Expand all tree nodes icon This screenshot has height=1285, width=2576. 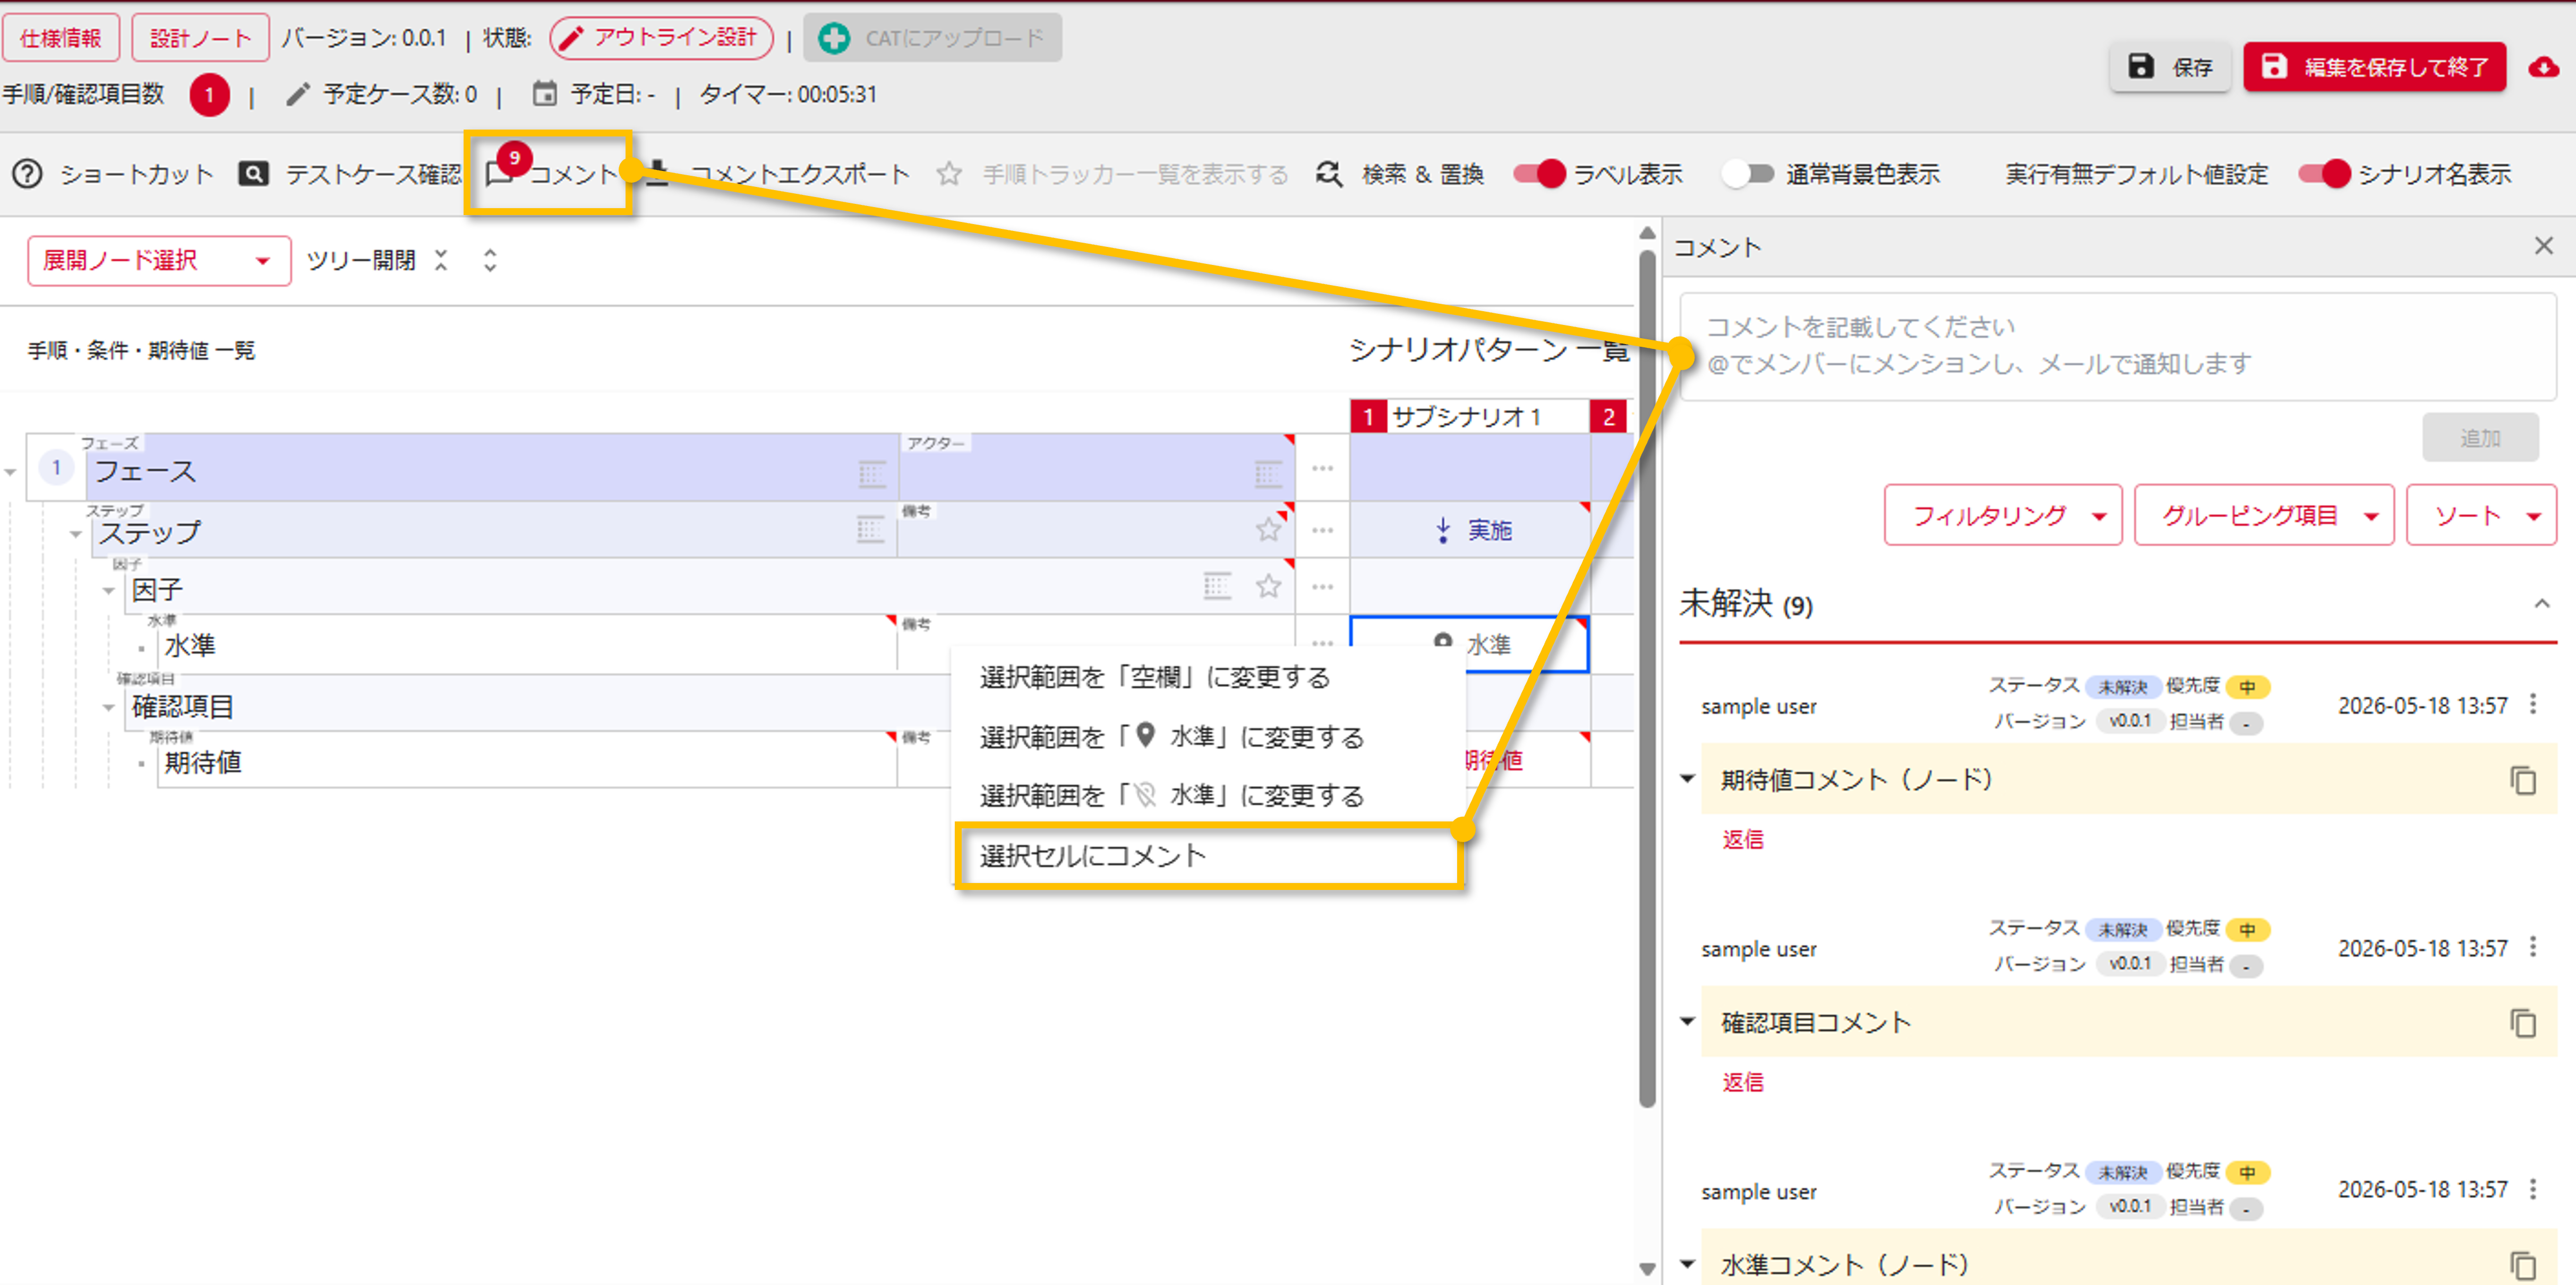[x=490, y=260]
